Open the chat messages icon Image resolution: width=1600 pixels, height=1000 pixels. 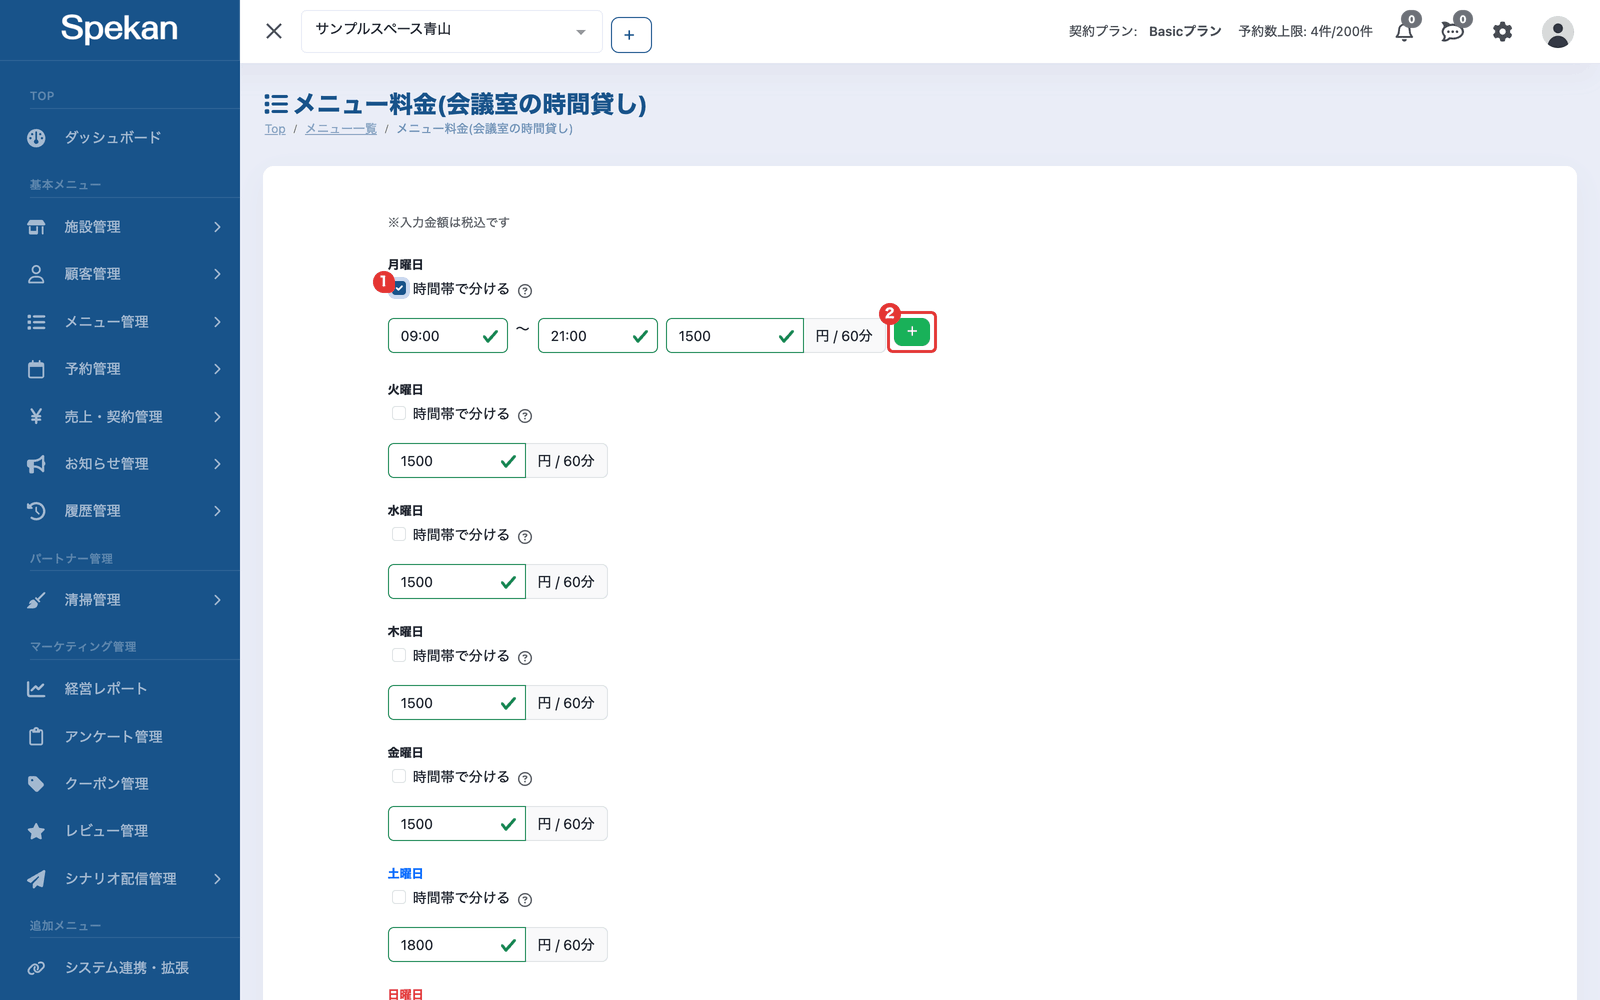tap(1453, 32)
